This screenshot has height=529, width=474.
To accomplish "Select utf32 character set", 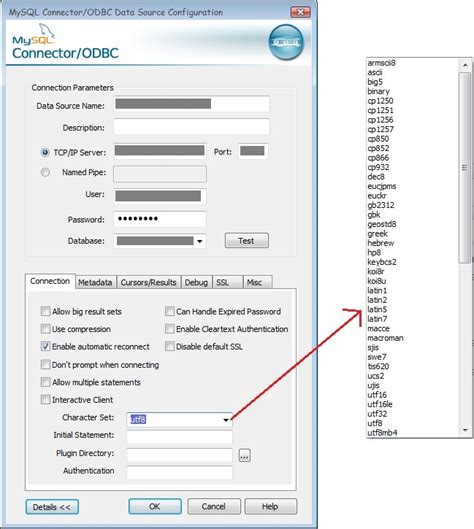I will [377, 414].
